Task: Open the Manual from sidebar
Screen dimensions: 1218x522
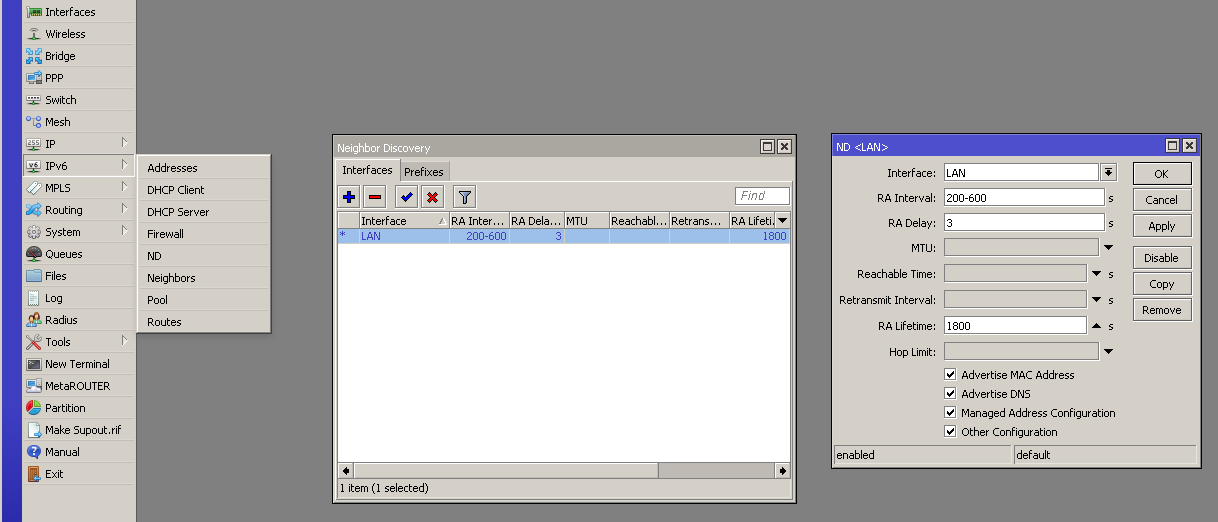Action: point(78,452)
